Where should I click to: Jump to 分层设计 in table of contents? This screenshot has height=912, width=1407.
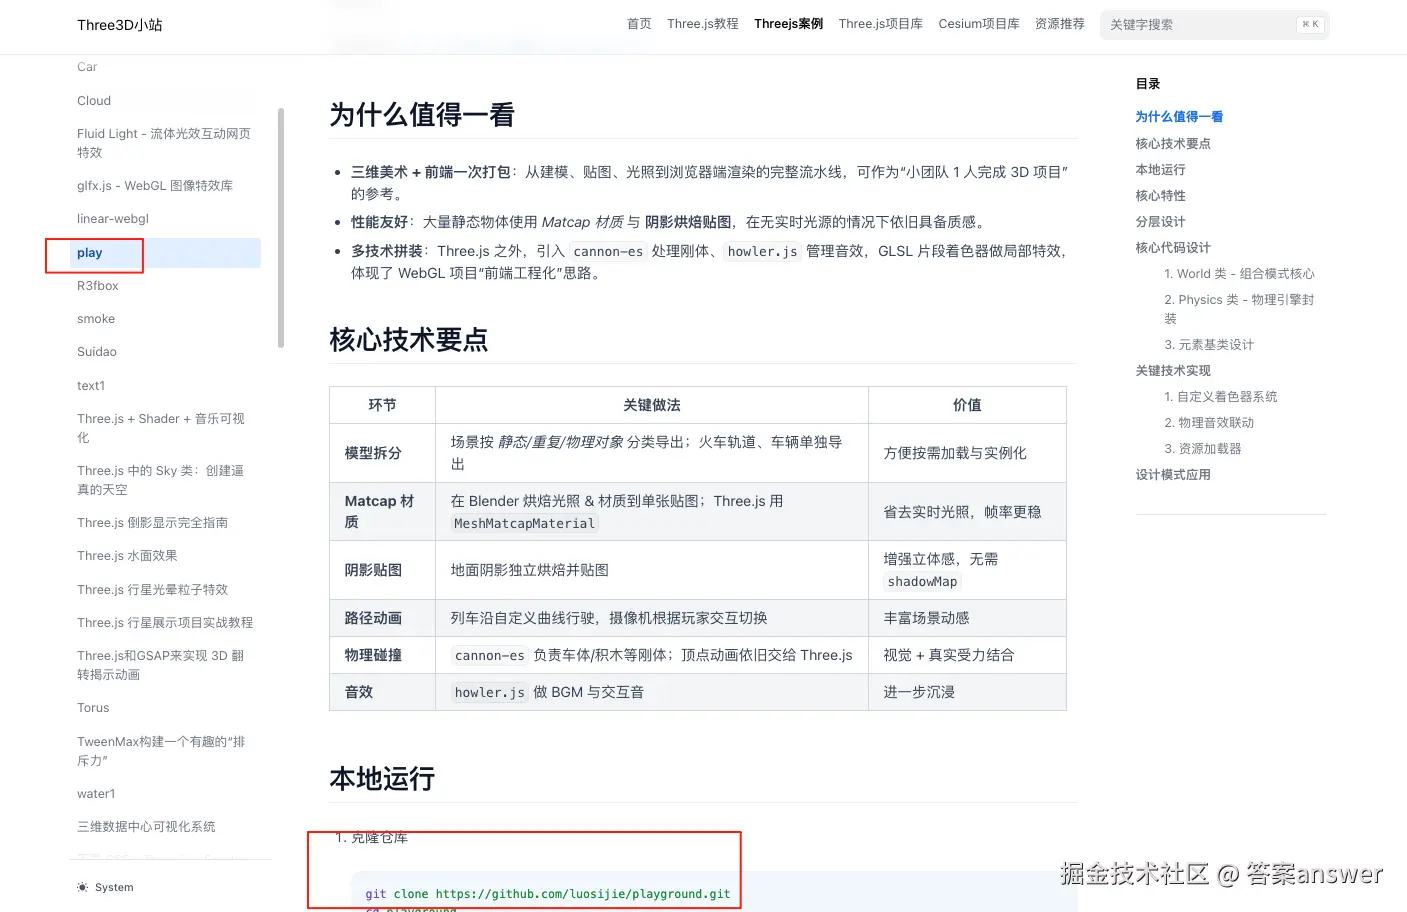click(1160, 222)
